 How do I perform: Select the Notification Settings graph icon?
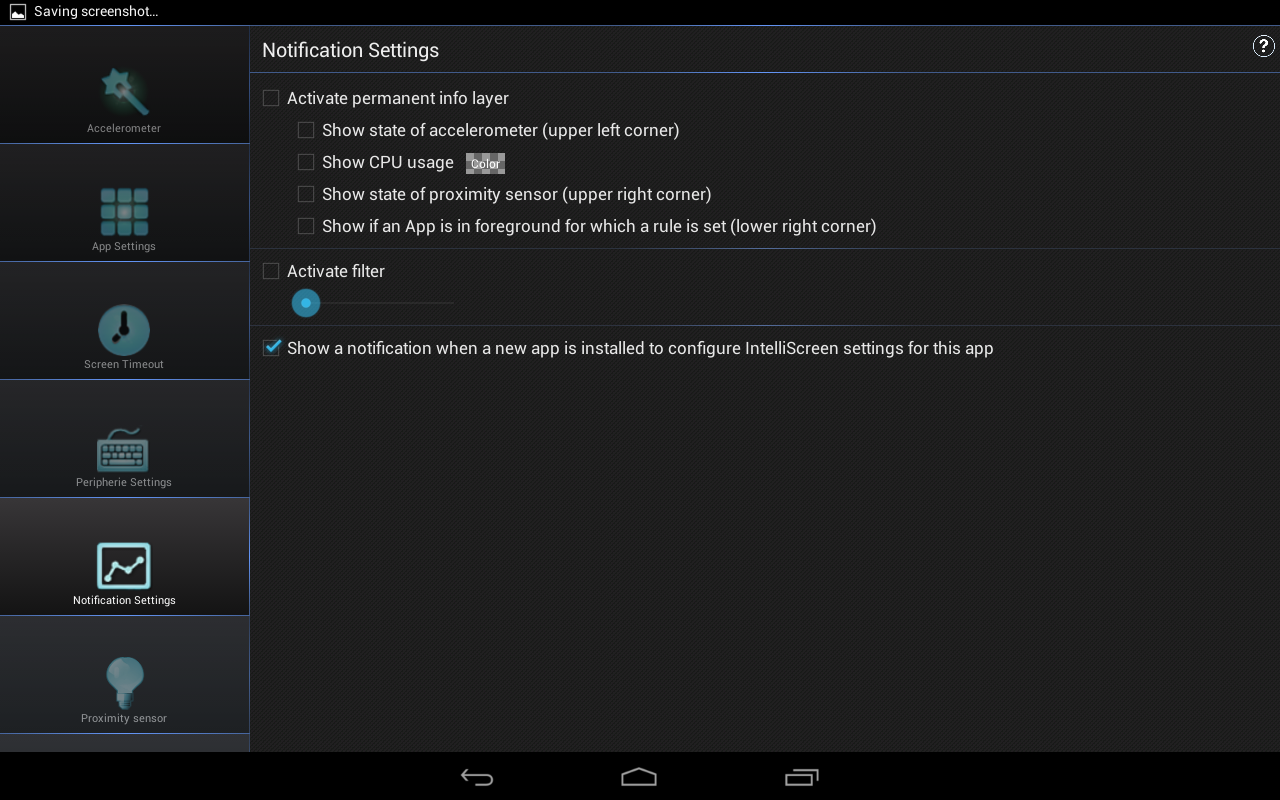pyautogui.click(x=124, y=566)
